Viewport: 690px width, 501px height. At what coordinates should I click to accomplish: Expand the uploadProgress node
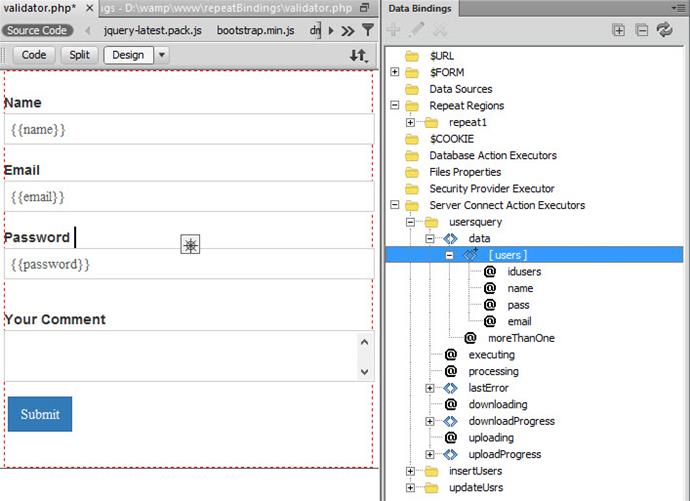429,454
